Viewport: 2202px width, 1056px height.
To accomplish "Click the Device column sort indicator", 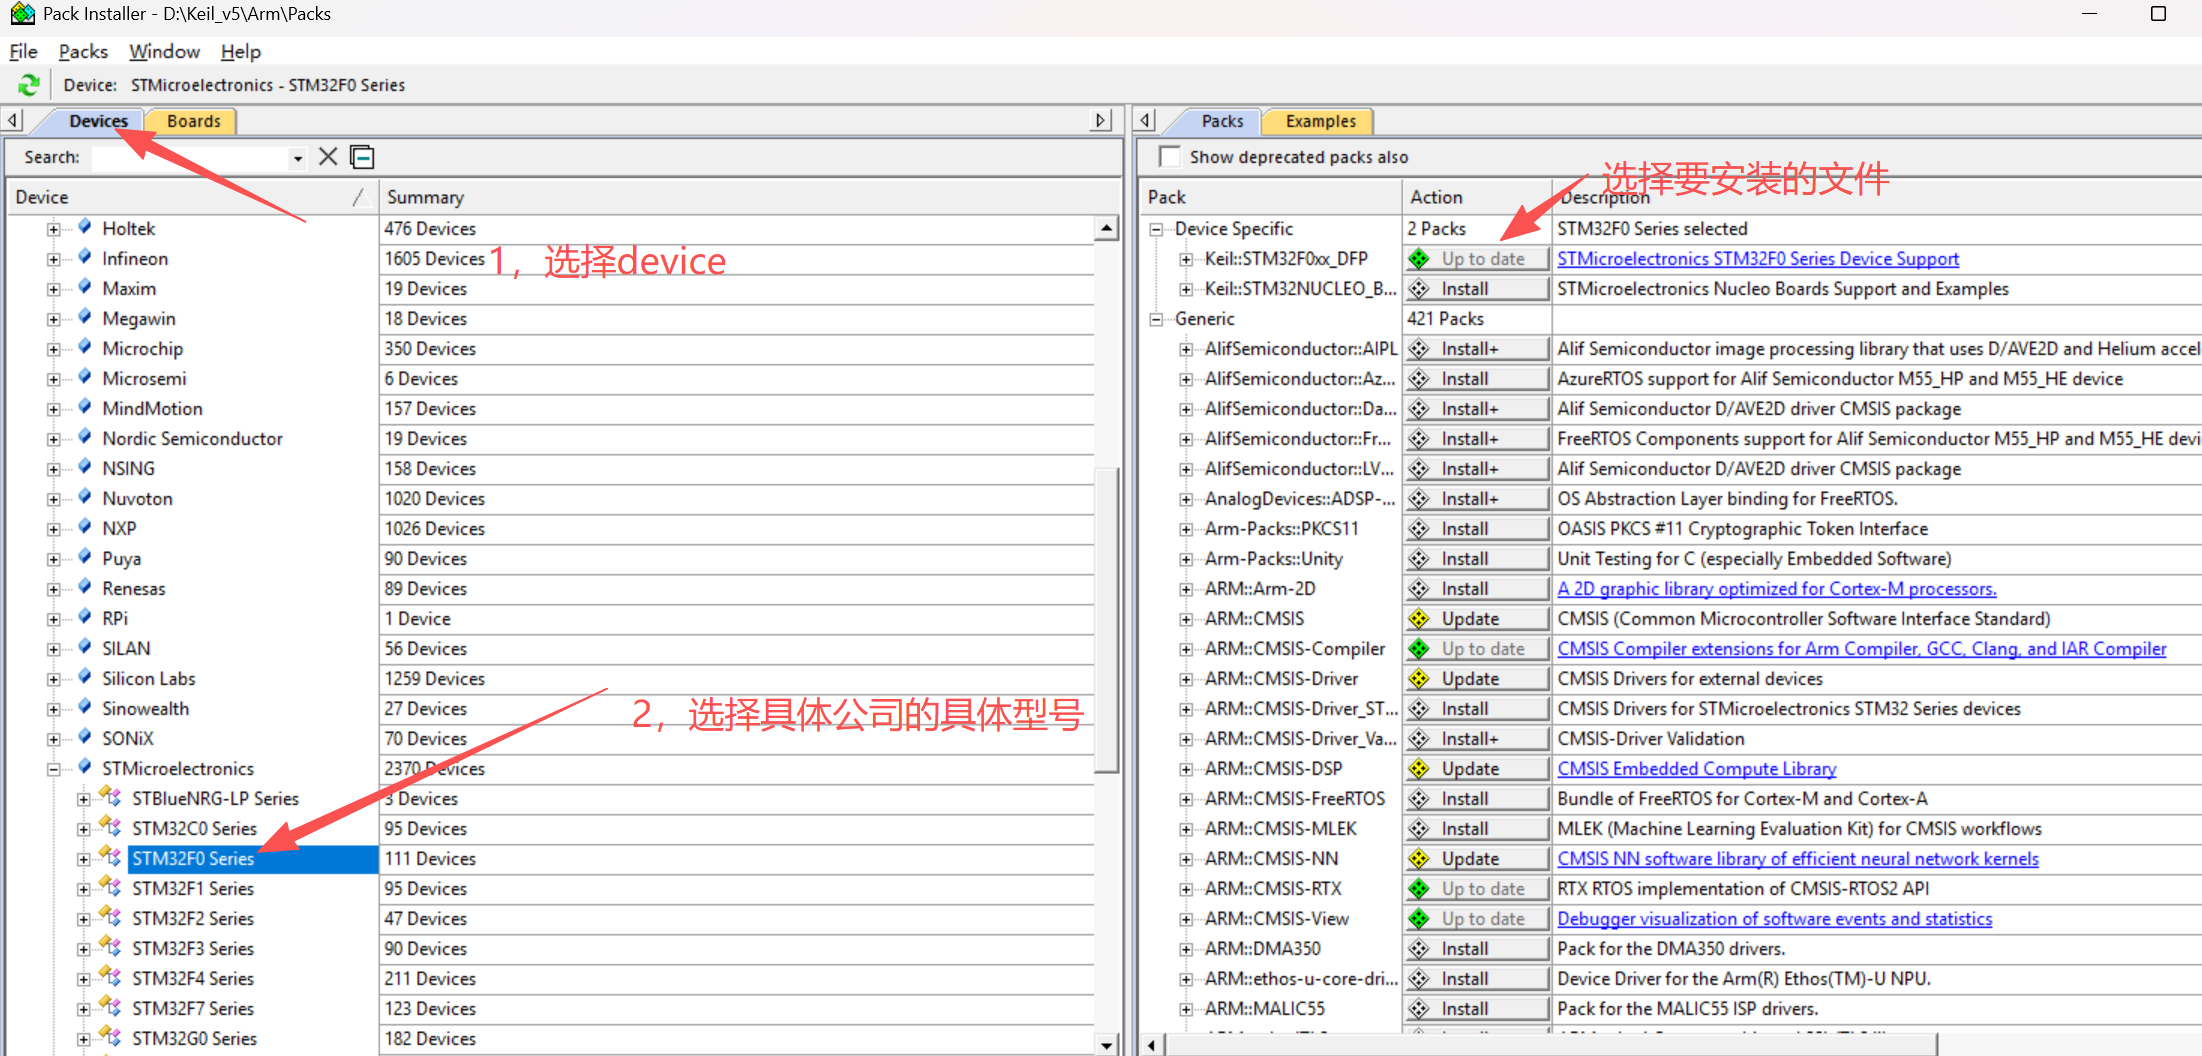I will coord(359,197).
